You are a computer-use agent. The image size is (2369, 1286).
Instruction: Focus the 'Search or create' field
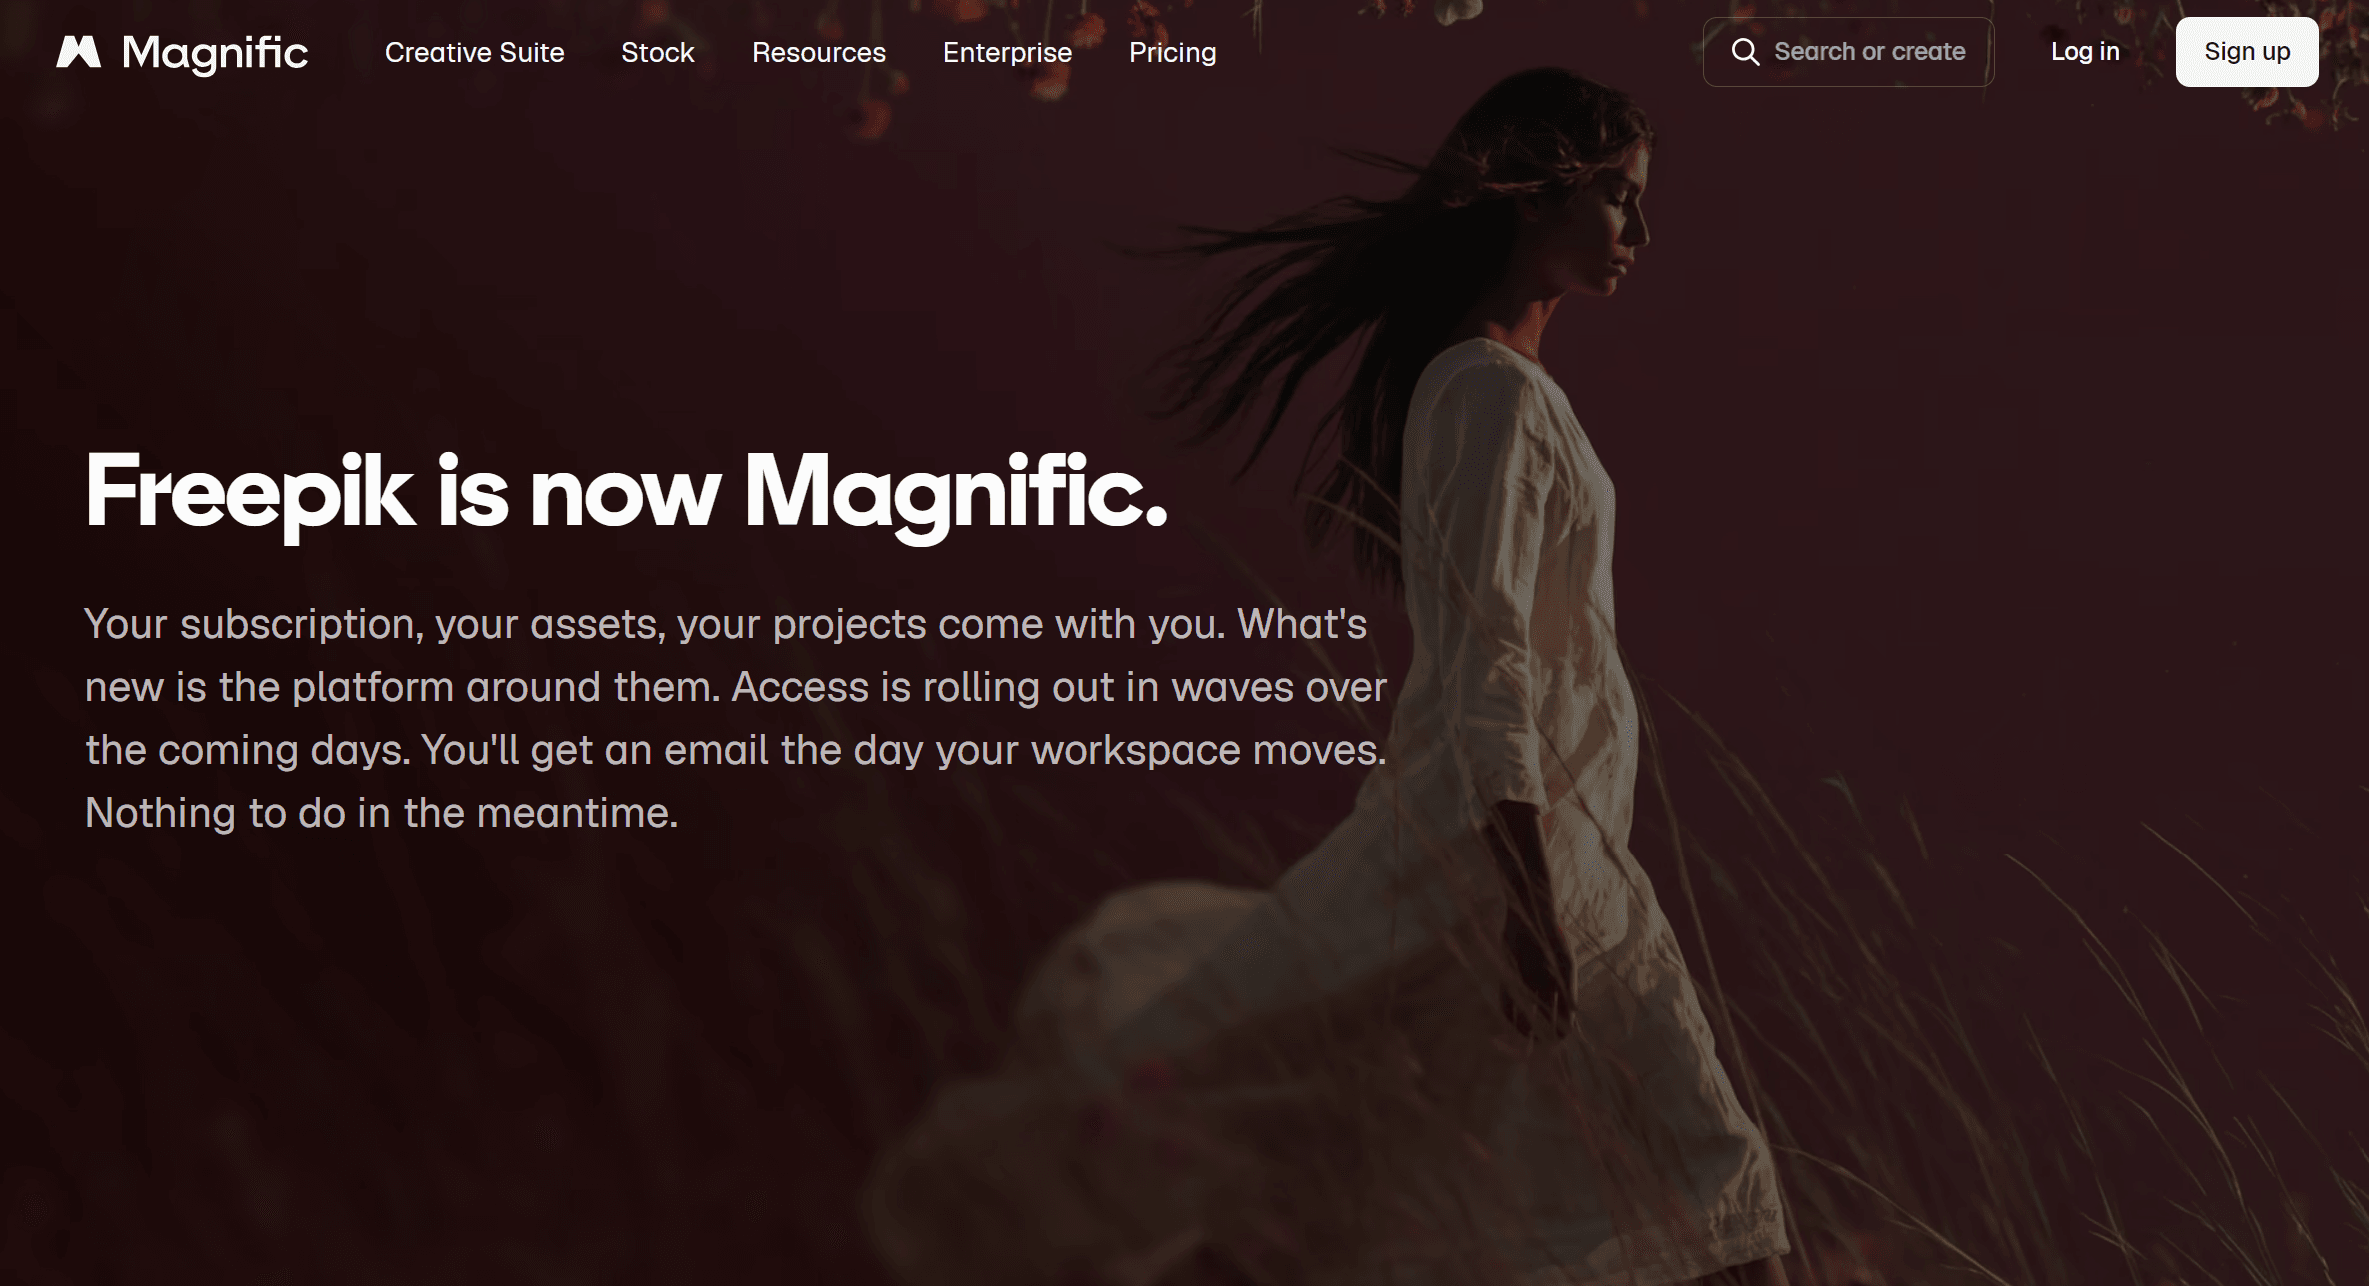pyautogui.click(x=1848, y=52)
